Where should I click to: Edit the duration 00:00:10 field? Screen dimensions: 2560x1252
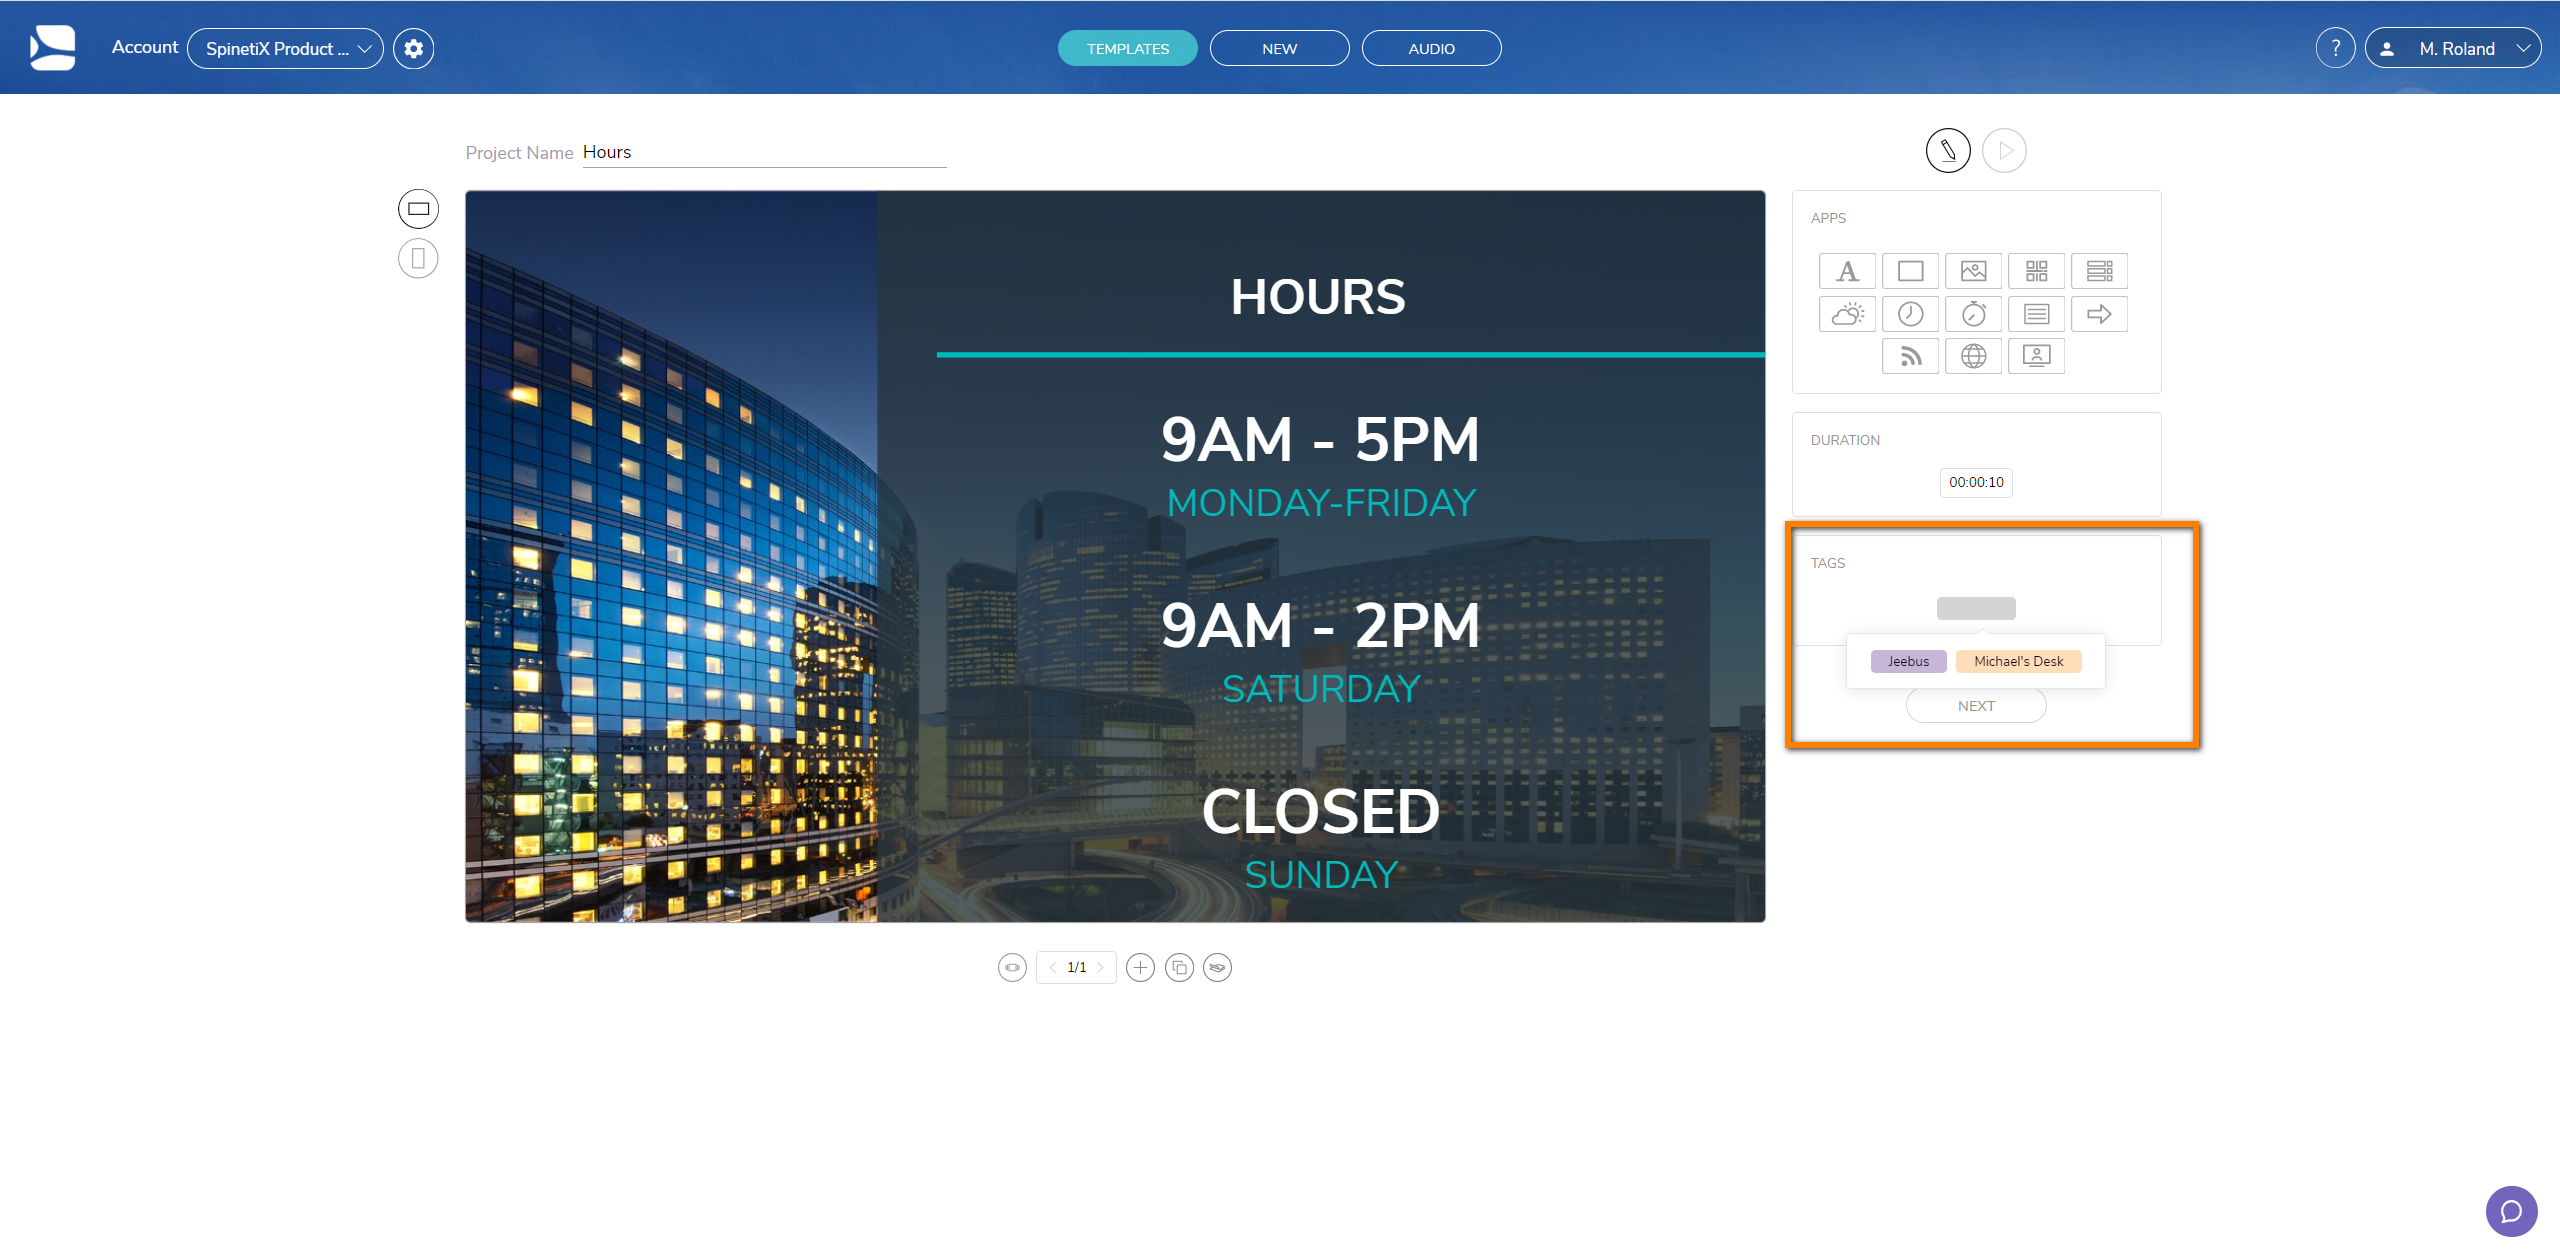coord(1976,482)
